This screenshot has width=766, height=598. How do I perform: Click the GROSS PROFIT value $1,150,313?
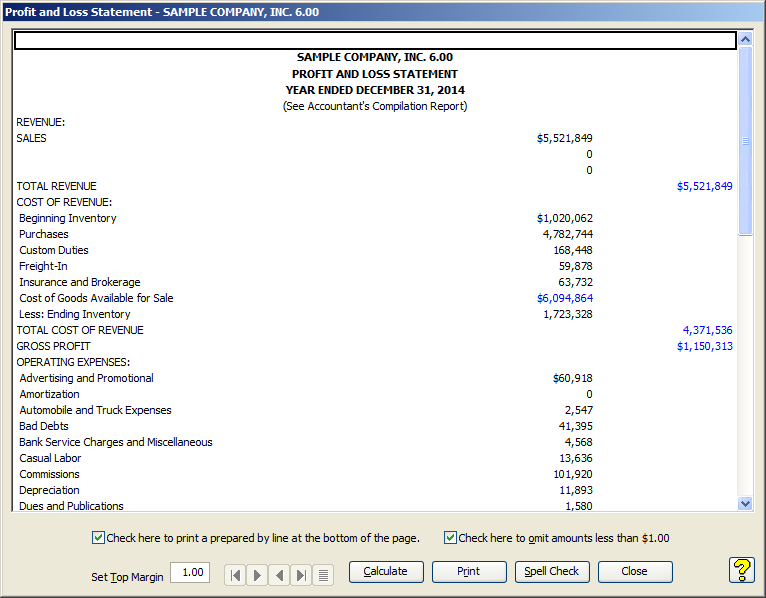tap(704, 346)
